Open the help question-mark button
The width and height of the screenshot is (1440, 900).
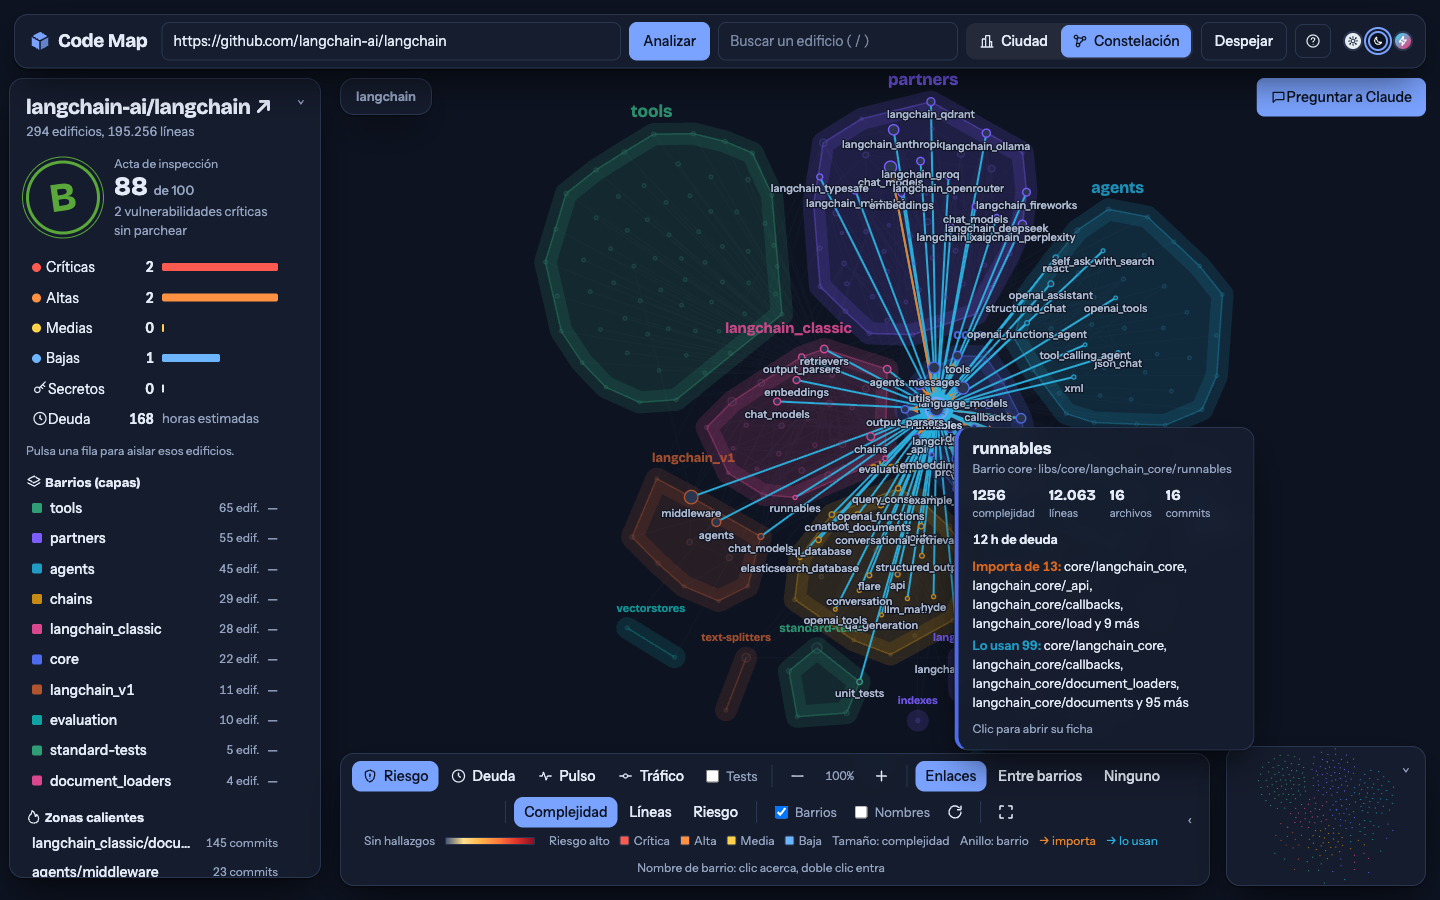(1313, 41)
